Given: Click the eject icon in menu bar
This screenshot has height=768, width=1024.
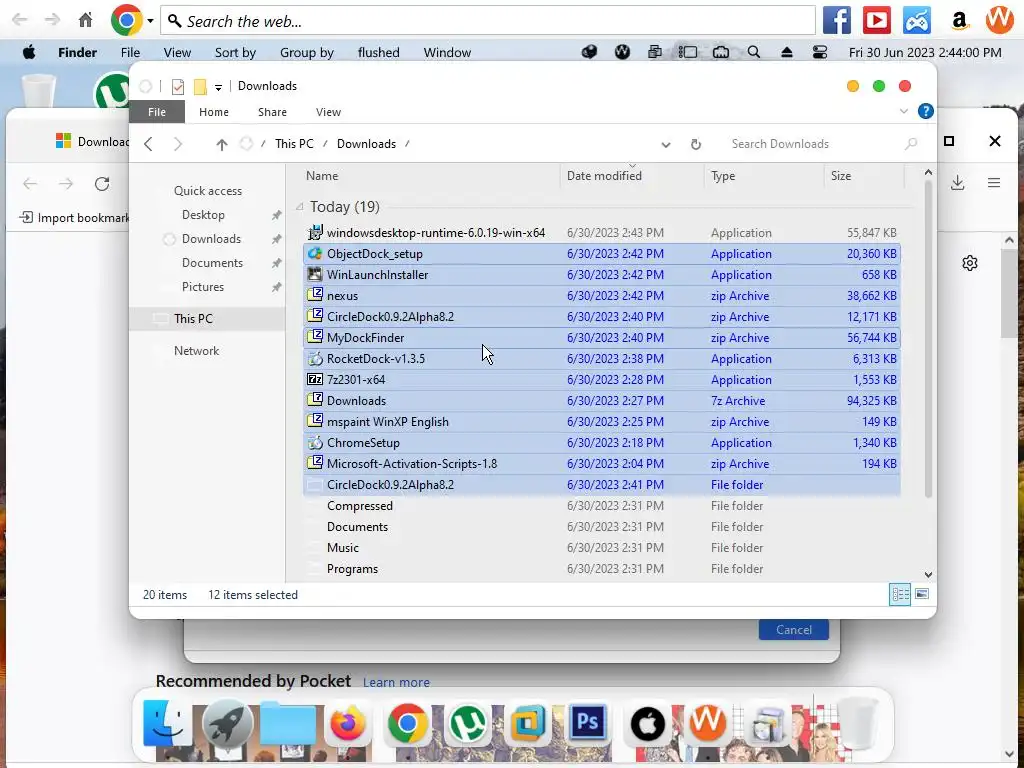Looking at the screenshot, I should (786, 52).
